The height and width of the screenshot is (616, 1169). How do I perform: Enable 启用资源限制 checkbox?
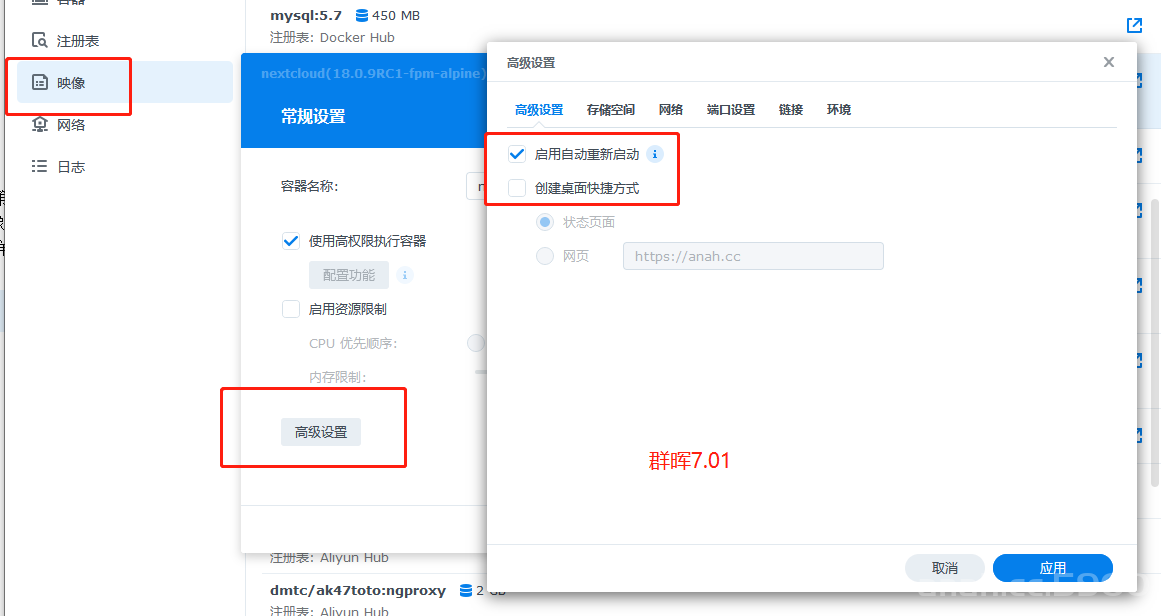click(291, 309)
